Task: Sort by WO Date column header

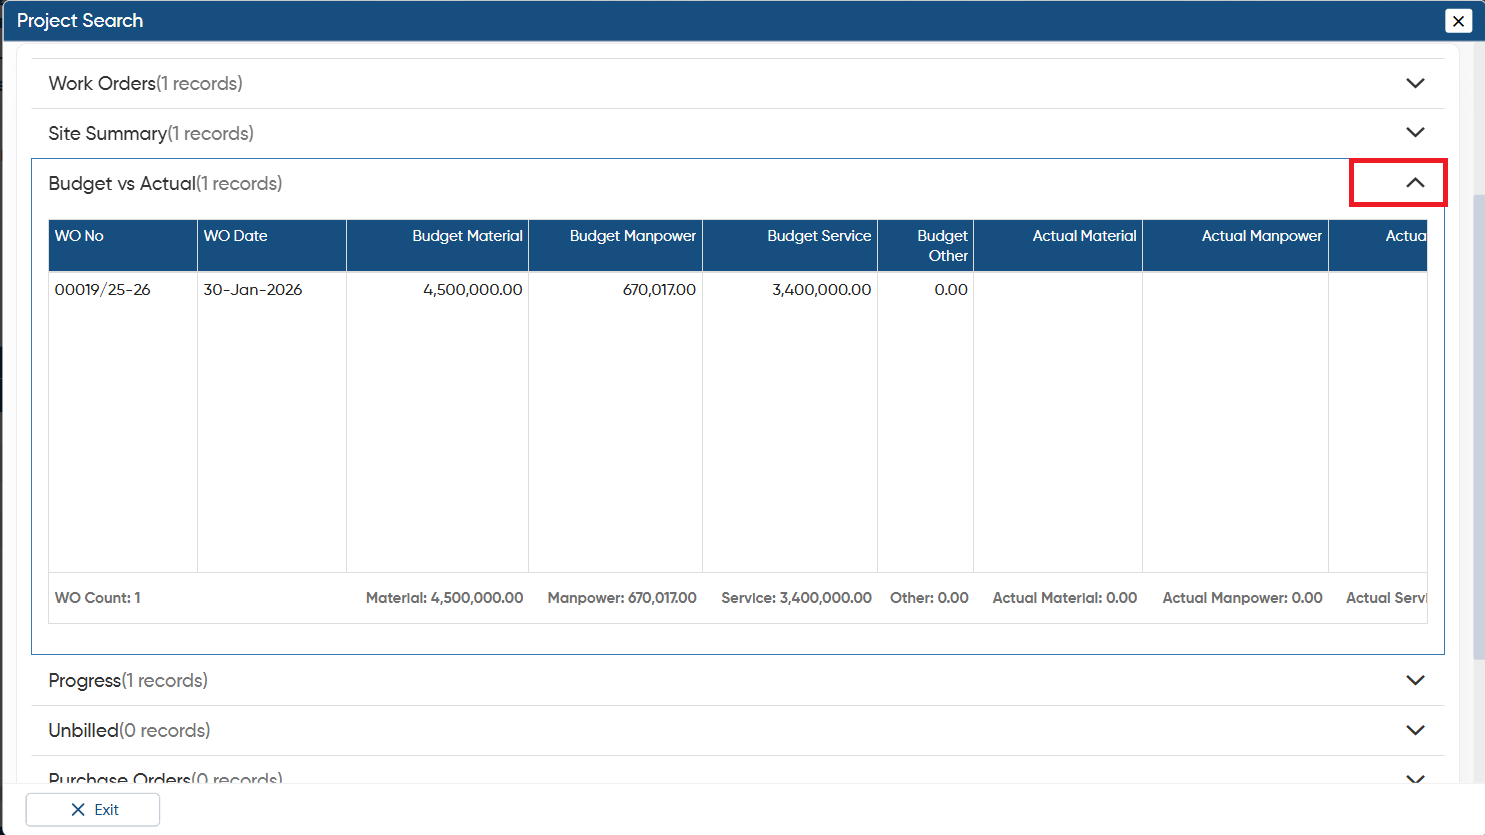Action: pos(272,246)
